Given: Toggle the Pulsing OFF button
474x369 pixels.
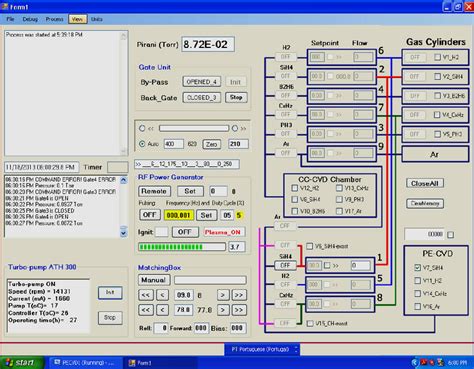Looking at the screenshot, I should click(149, 215).
